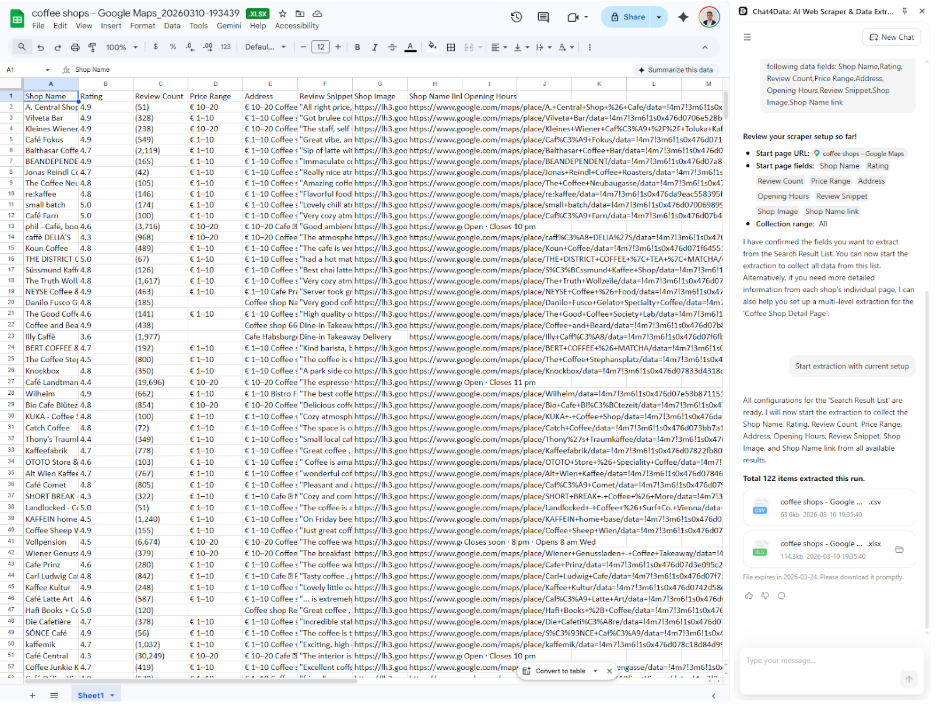Start a New Chat

tap(892, 37)
